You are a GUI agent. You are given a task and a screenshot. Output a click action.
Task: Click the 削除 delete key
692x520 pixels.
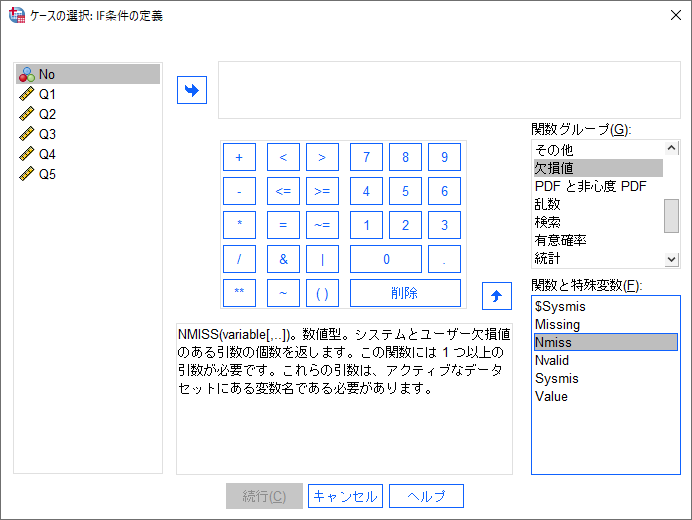tap(405, 293)
